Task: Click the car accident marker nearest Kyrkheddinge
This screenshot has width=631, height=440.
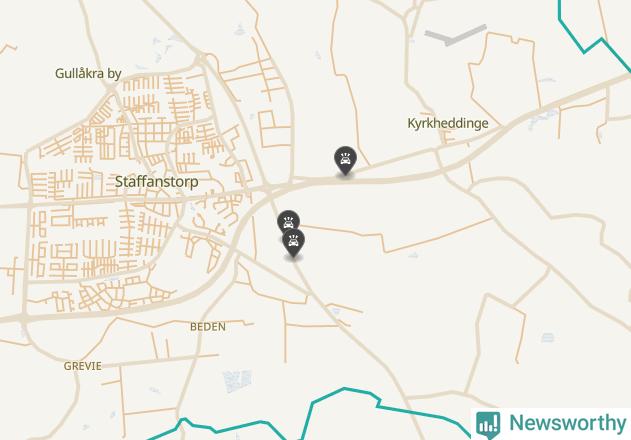Action: [x=345, y=160]
